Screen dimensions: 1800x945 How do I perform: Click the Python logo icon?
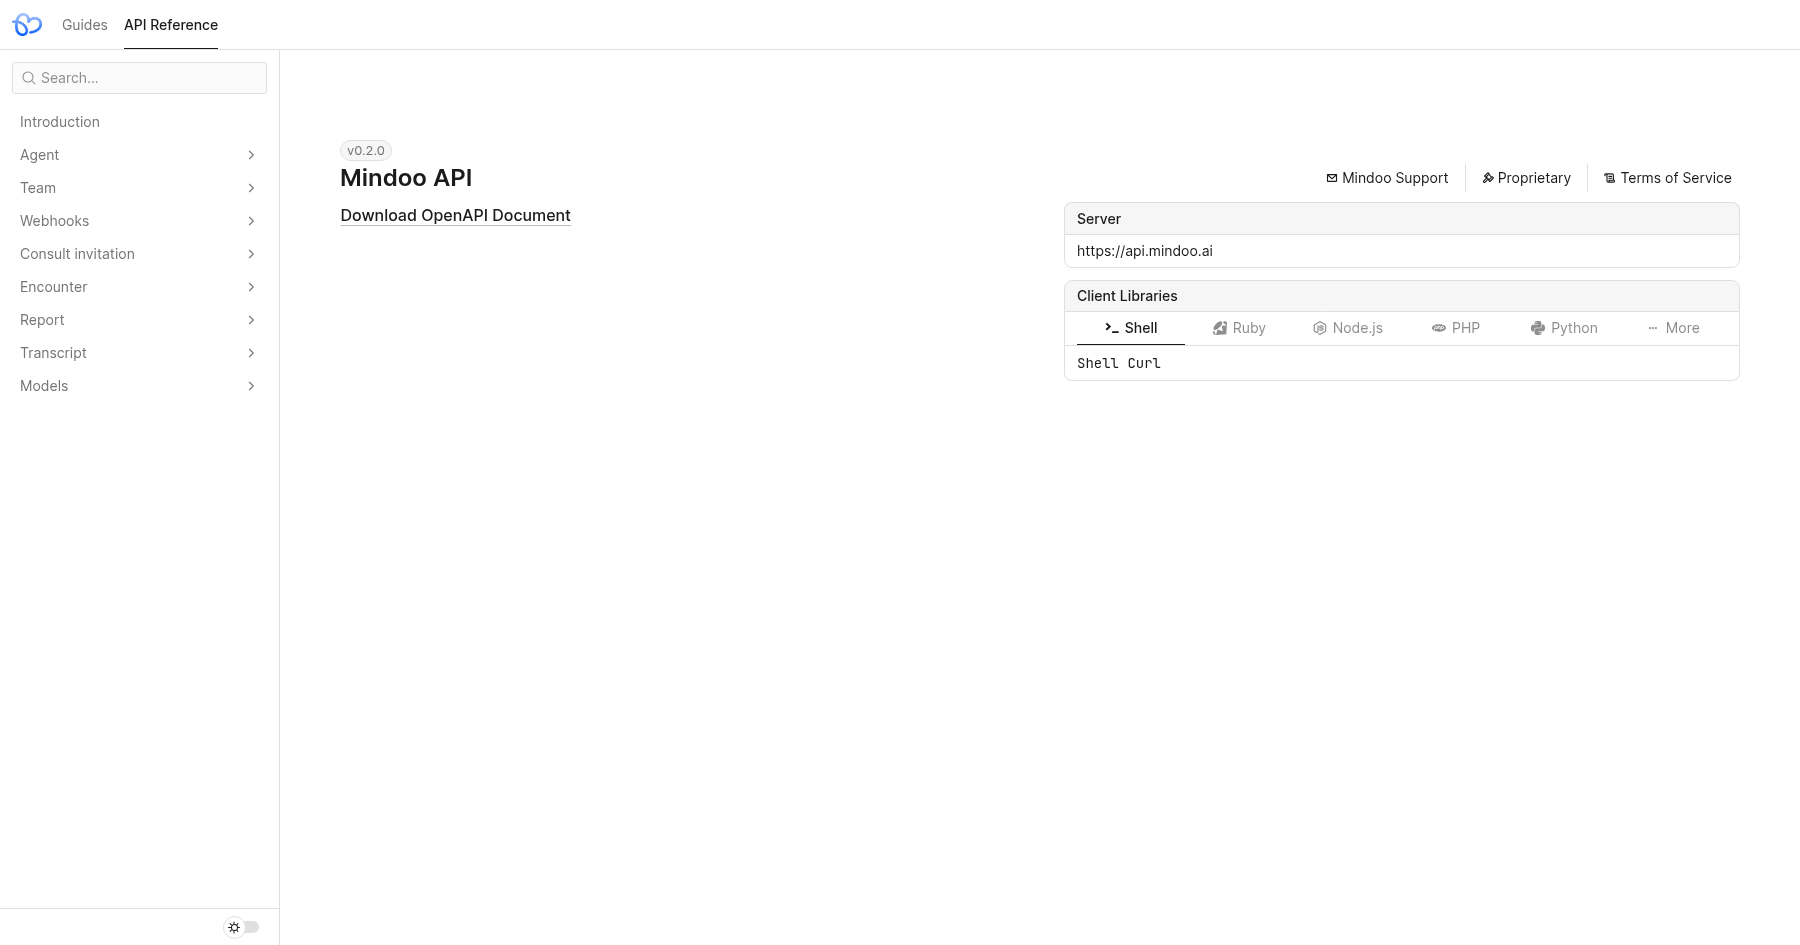[x=1538, y=328]
